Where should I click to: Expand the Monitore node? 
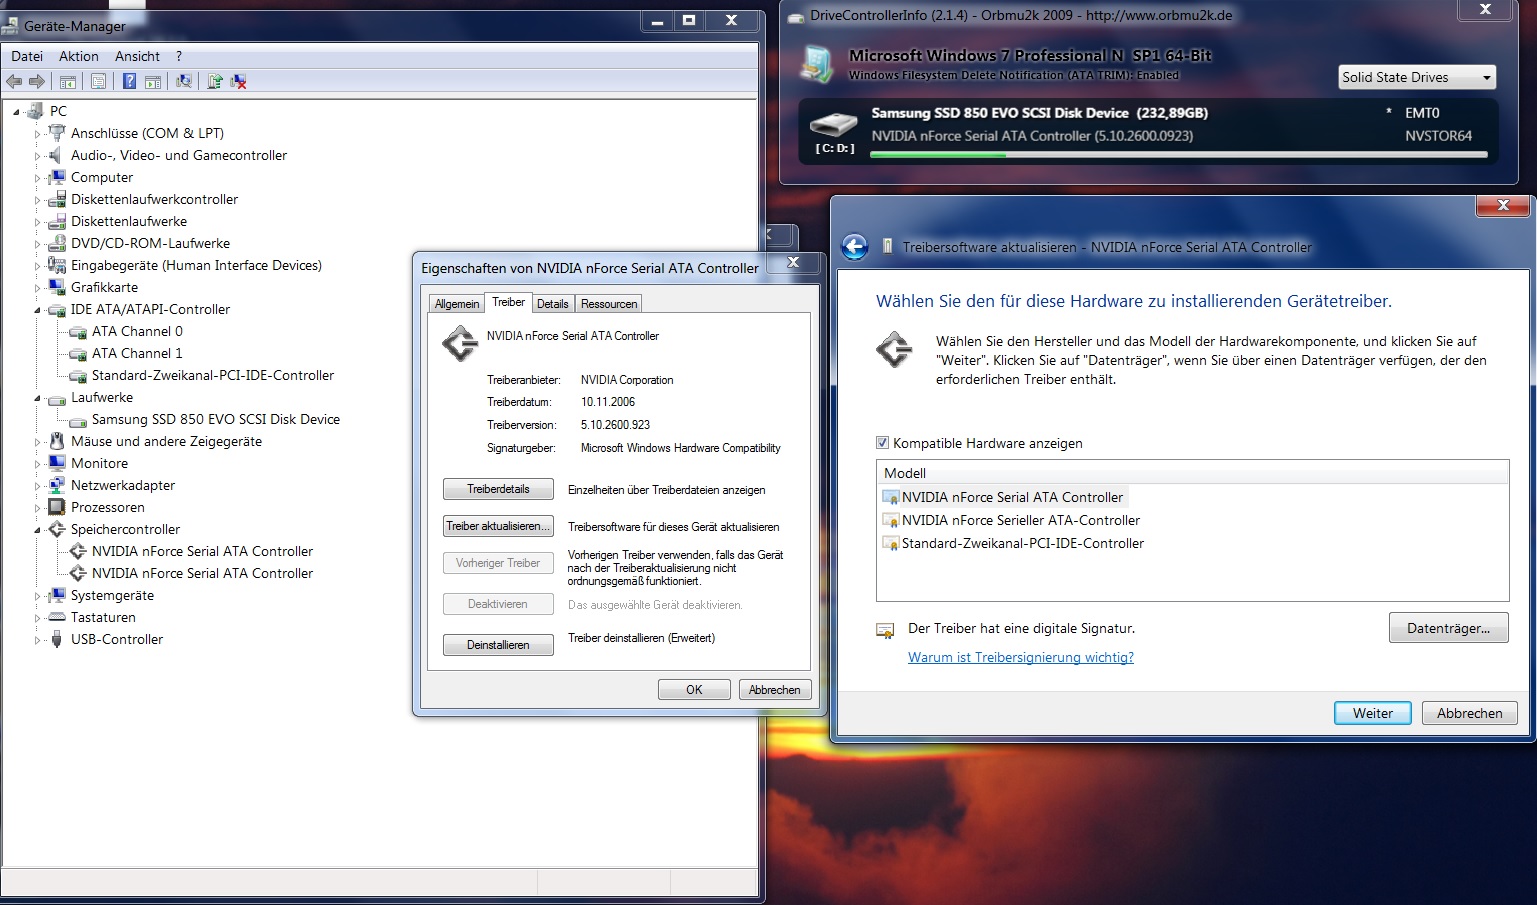coord(38,463)
